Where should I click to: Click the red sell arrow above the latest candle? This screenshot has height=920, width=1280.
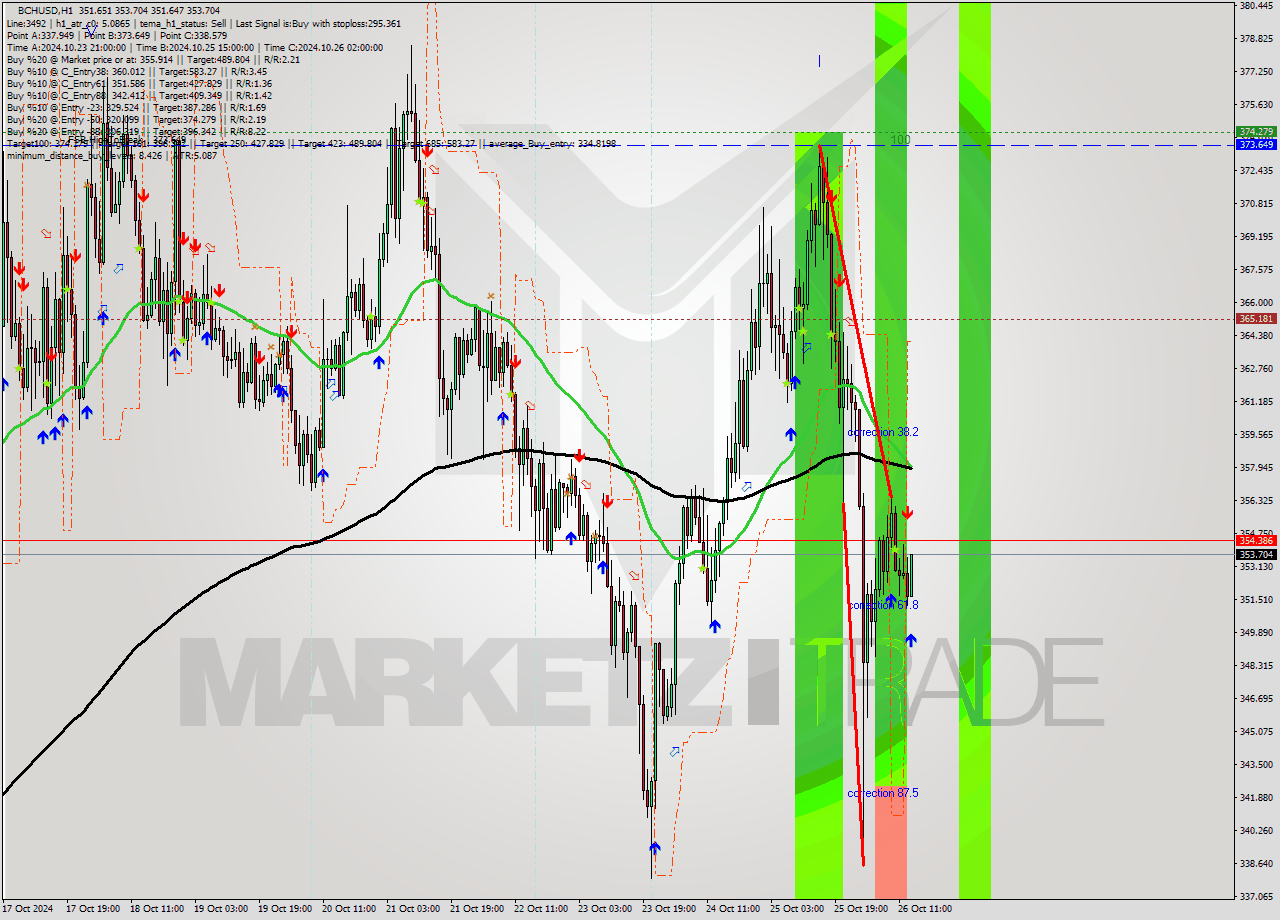907,512
